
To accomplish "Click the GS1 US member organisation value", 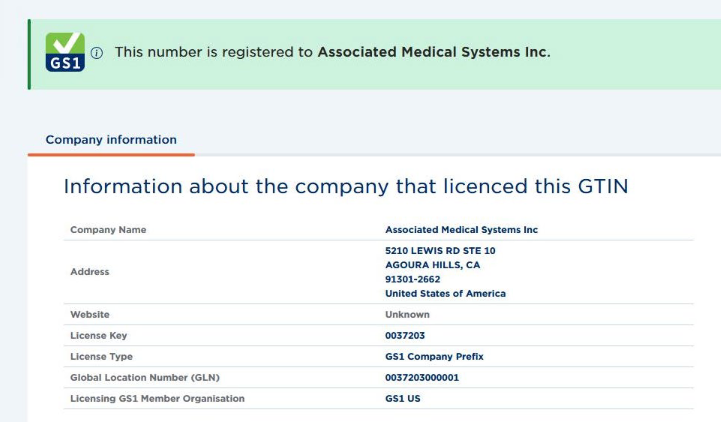I will point(402,399).
